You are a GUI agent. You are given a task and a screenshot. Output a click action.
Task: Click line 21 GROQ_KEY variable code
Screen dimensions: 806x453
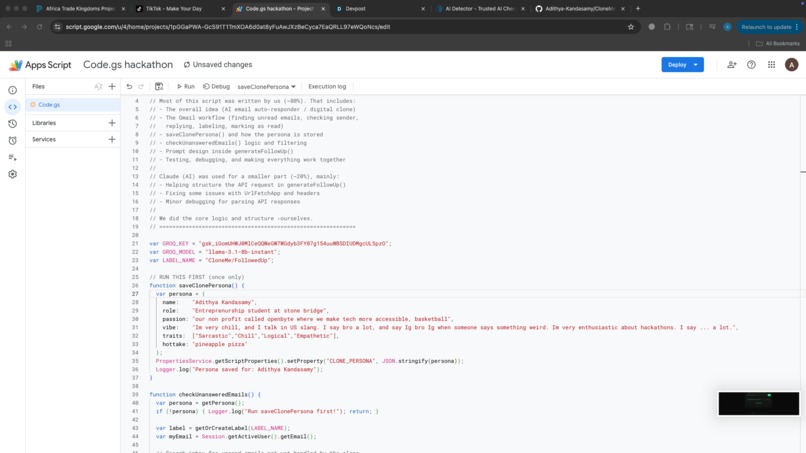coord(270,244)
